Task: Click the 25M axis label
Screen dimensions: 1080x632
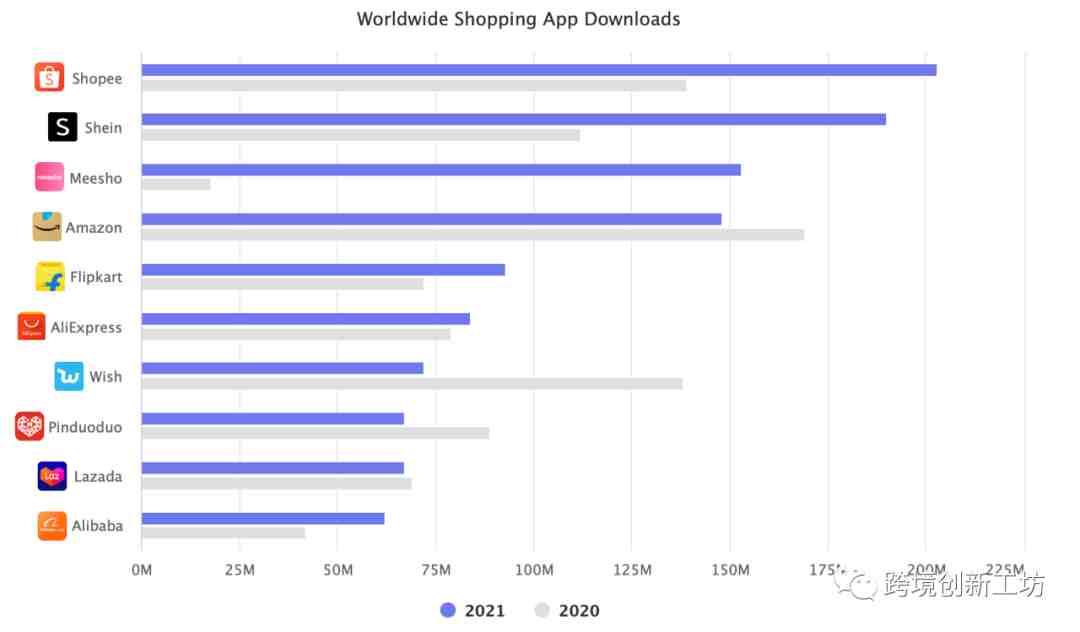Action: coord(240,570)
